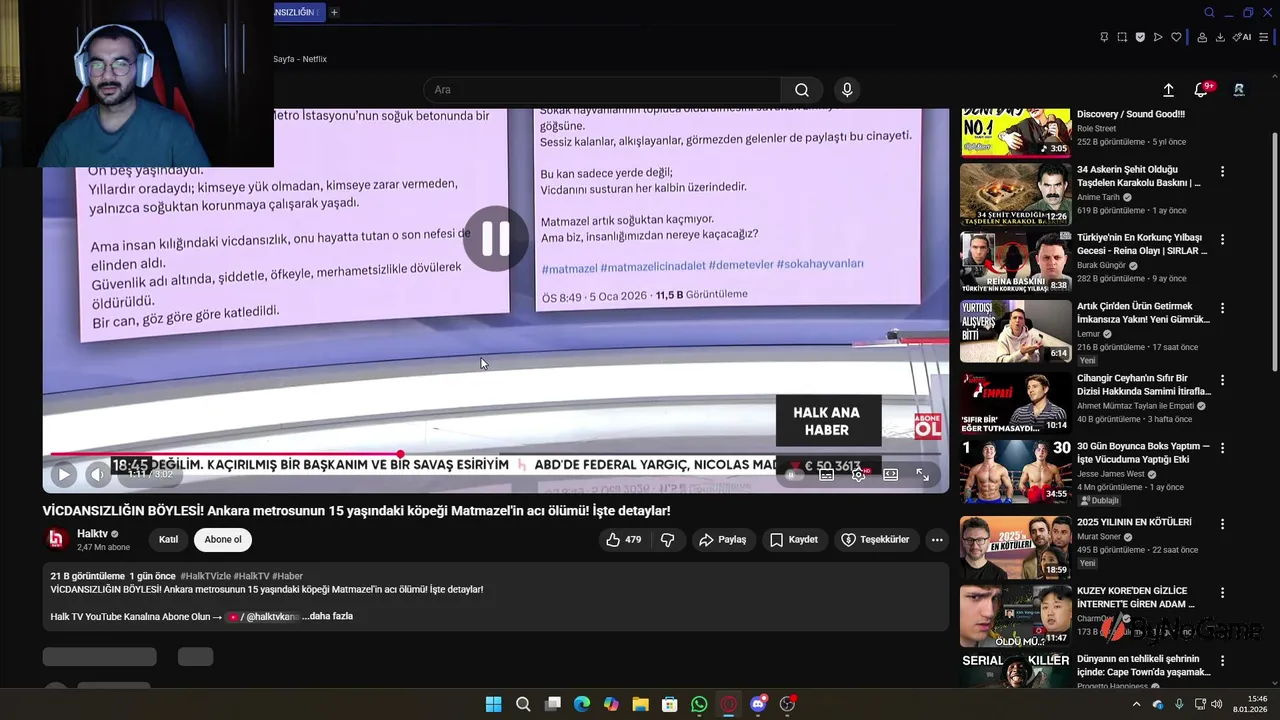
Task: Open WhatsApp from the taskbar
Action: pos(699,704)
